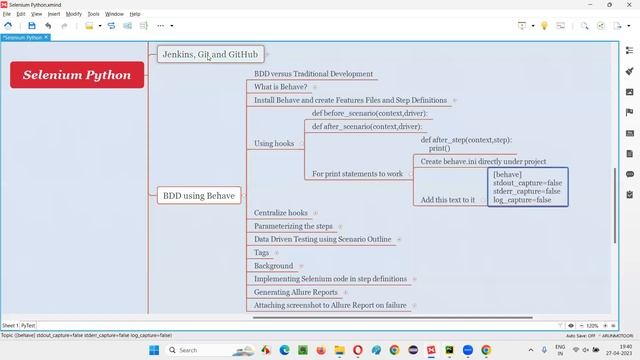Expand the Jenkins, Git and GitHub topic
The image size is (640, 360).
(x=267, y=54)
